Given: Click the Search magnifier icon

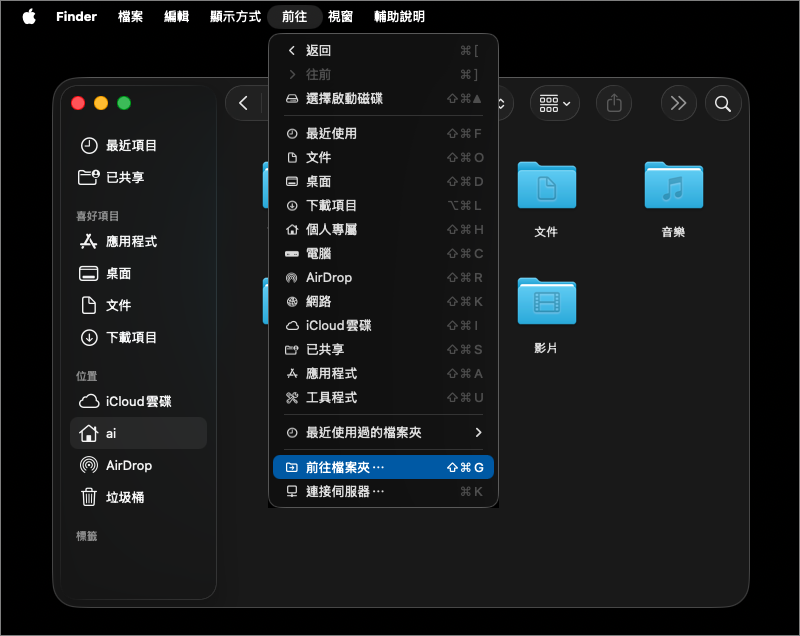Looking at the screenshot, I should tap(722, 103).
